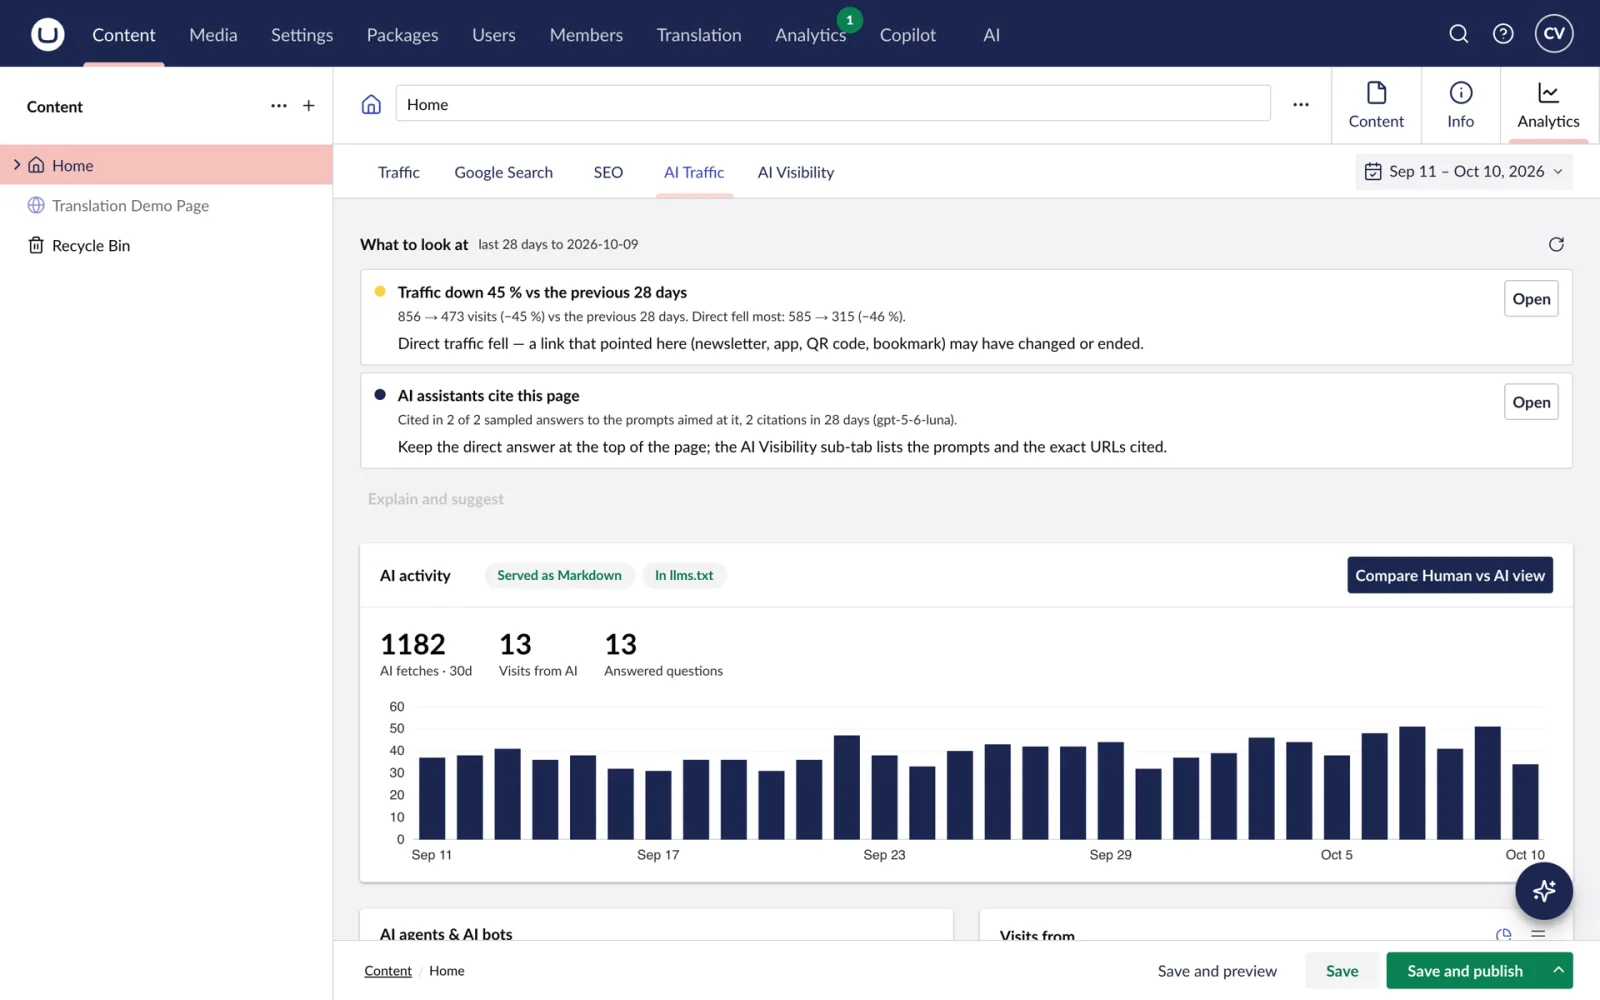Click Save and preview
Viewport: 1600px width, 1000px height.
1217,970
